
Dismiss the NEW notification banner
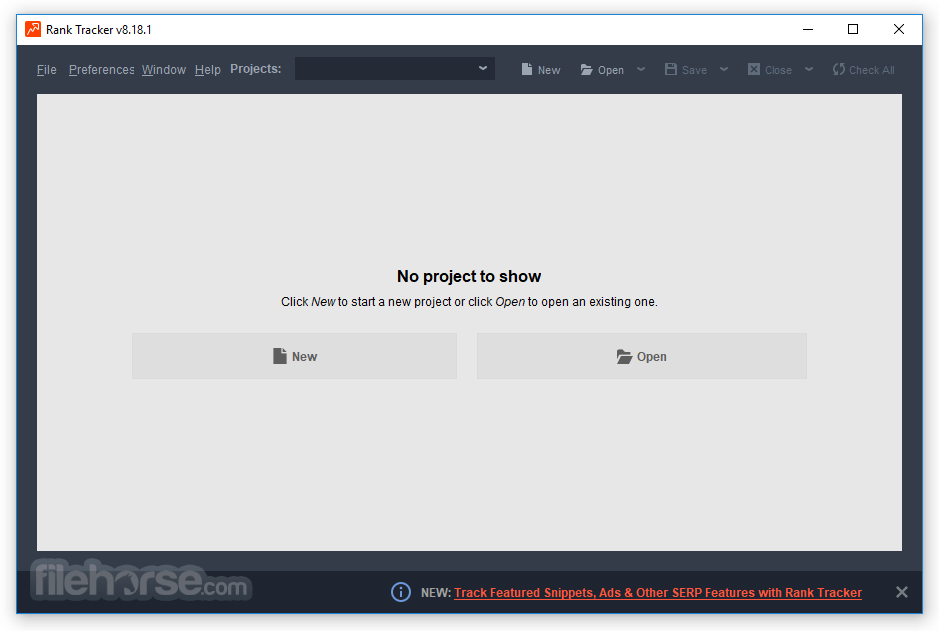(x=901, y=592)
